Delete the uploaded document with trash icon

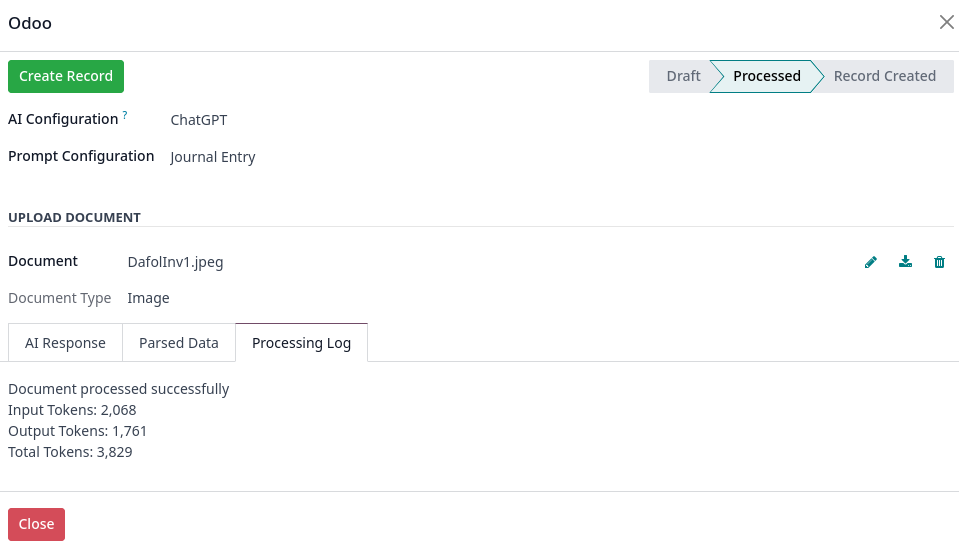tap(939, 262)
